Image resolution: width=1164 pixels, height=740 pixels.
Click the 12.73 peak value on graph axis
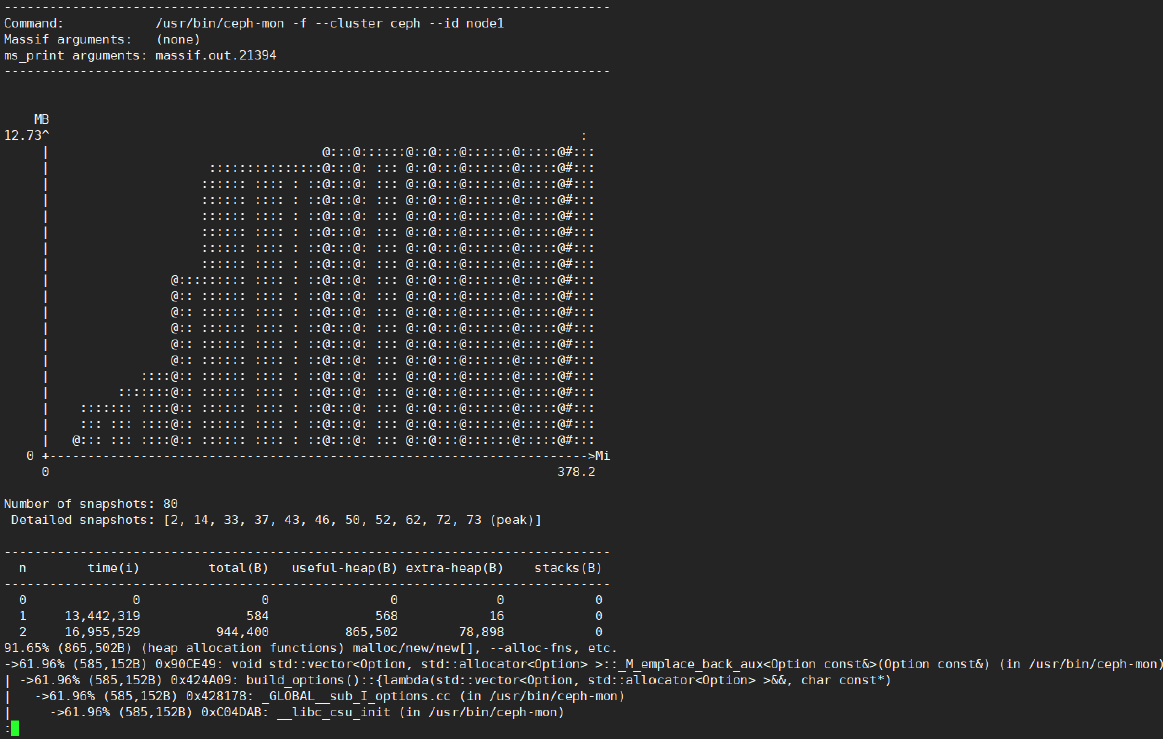tap(23, 136)
